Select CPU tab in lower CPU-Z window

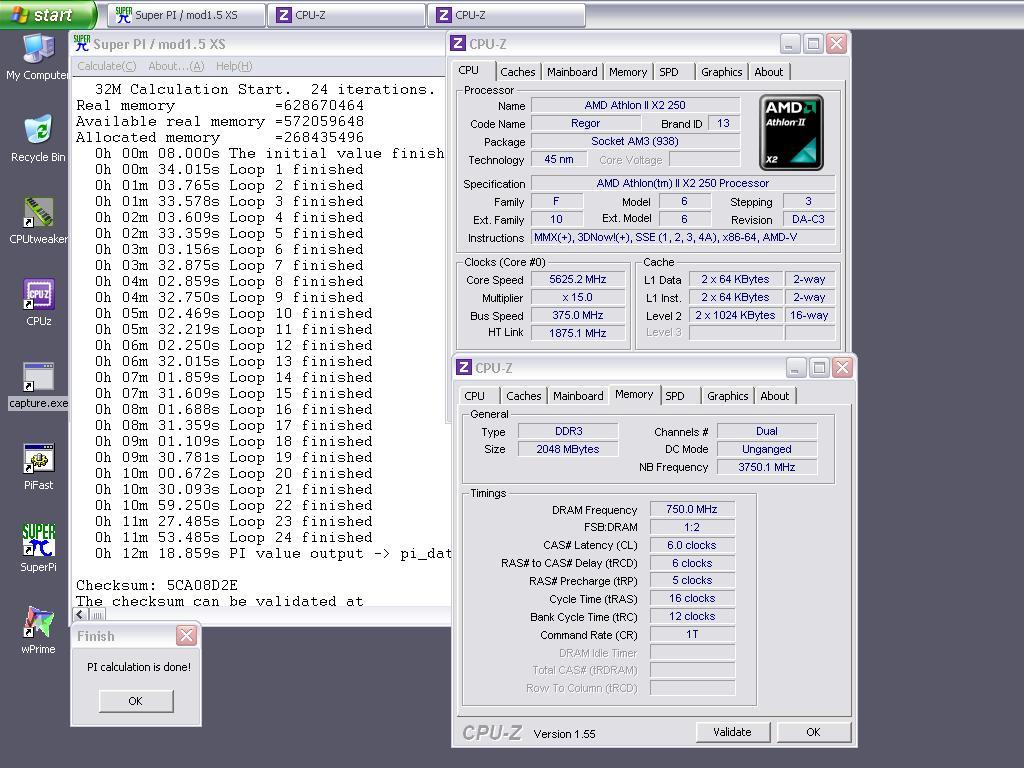click(475, 396)
